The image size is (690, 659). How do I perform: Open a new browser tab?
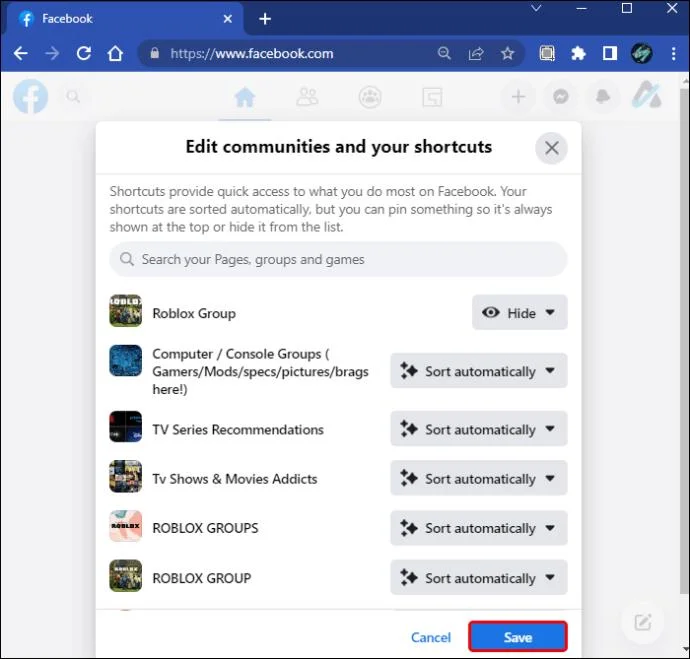pyautogui.click(x=265, y=19)
